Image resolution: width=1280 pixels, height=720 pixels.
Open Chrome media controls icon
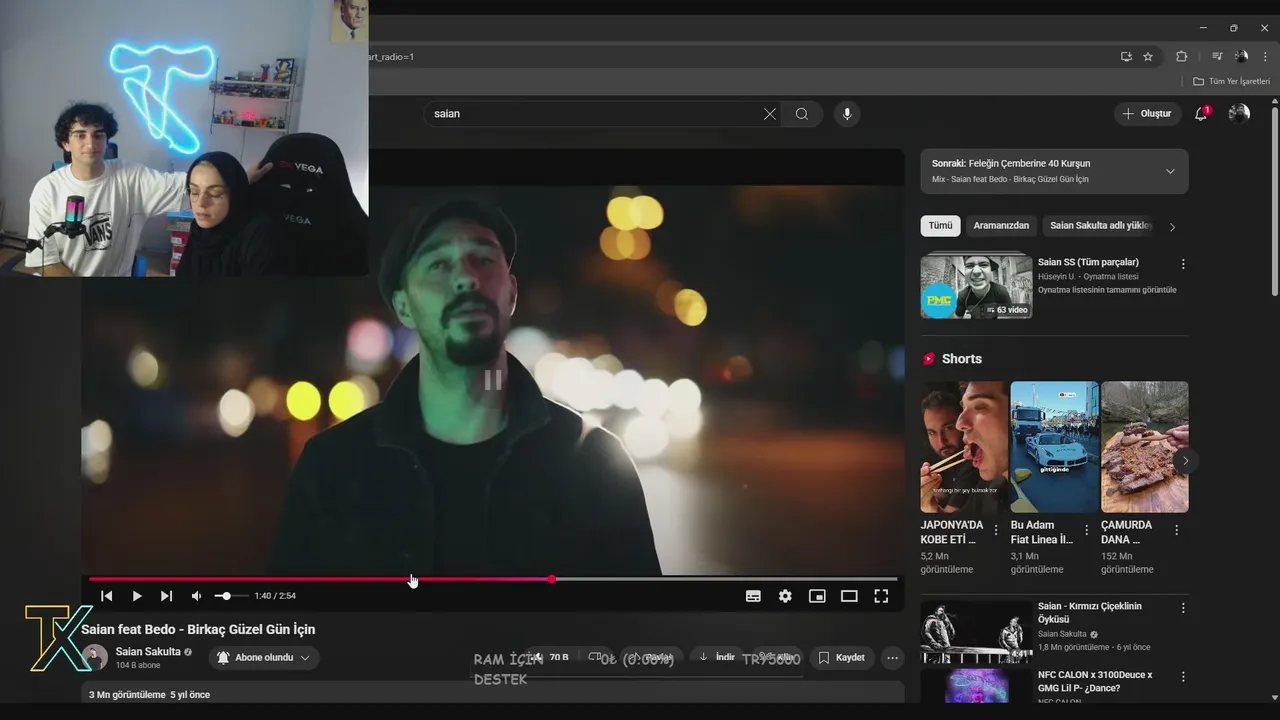coord(1217,57)
